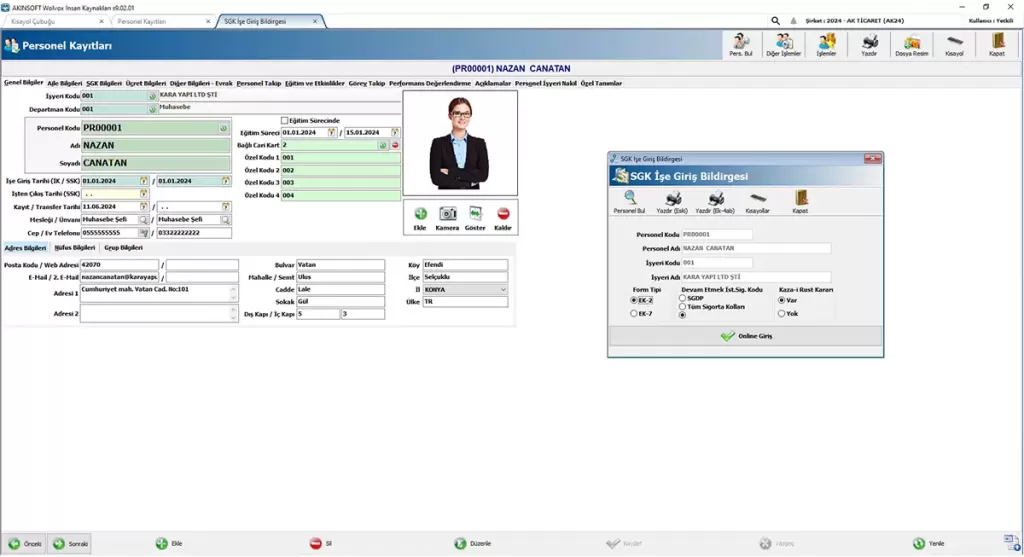Click magnifier in second Mesleği / Ünvanı field
This screenshot has width=1024, height=557.
(225, 220)
